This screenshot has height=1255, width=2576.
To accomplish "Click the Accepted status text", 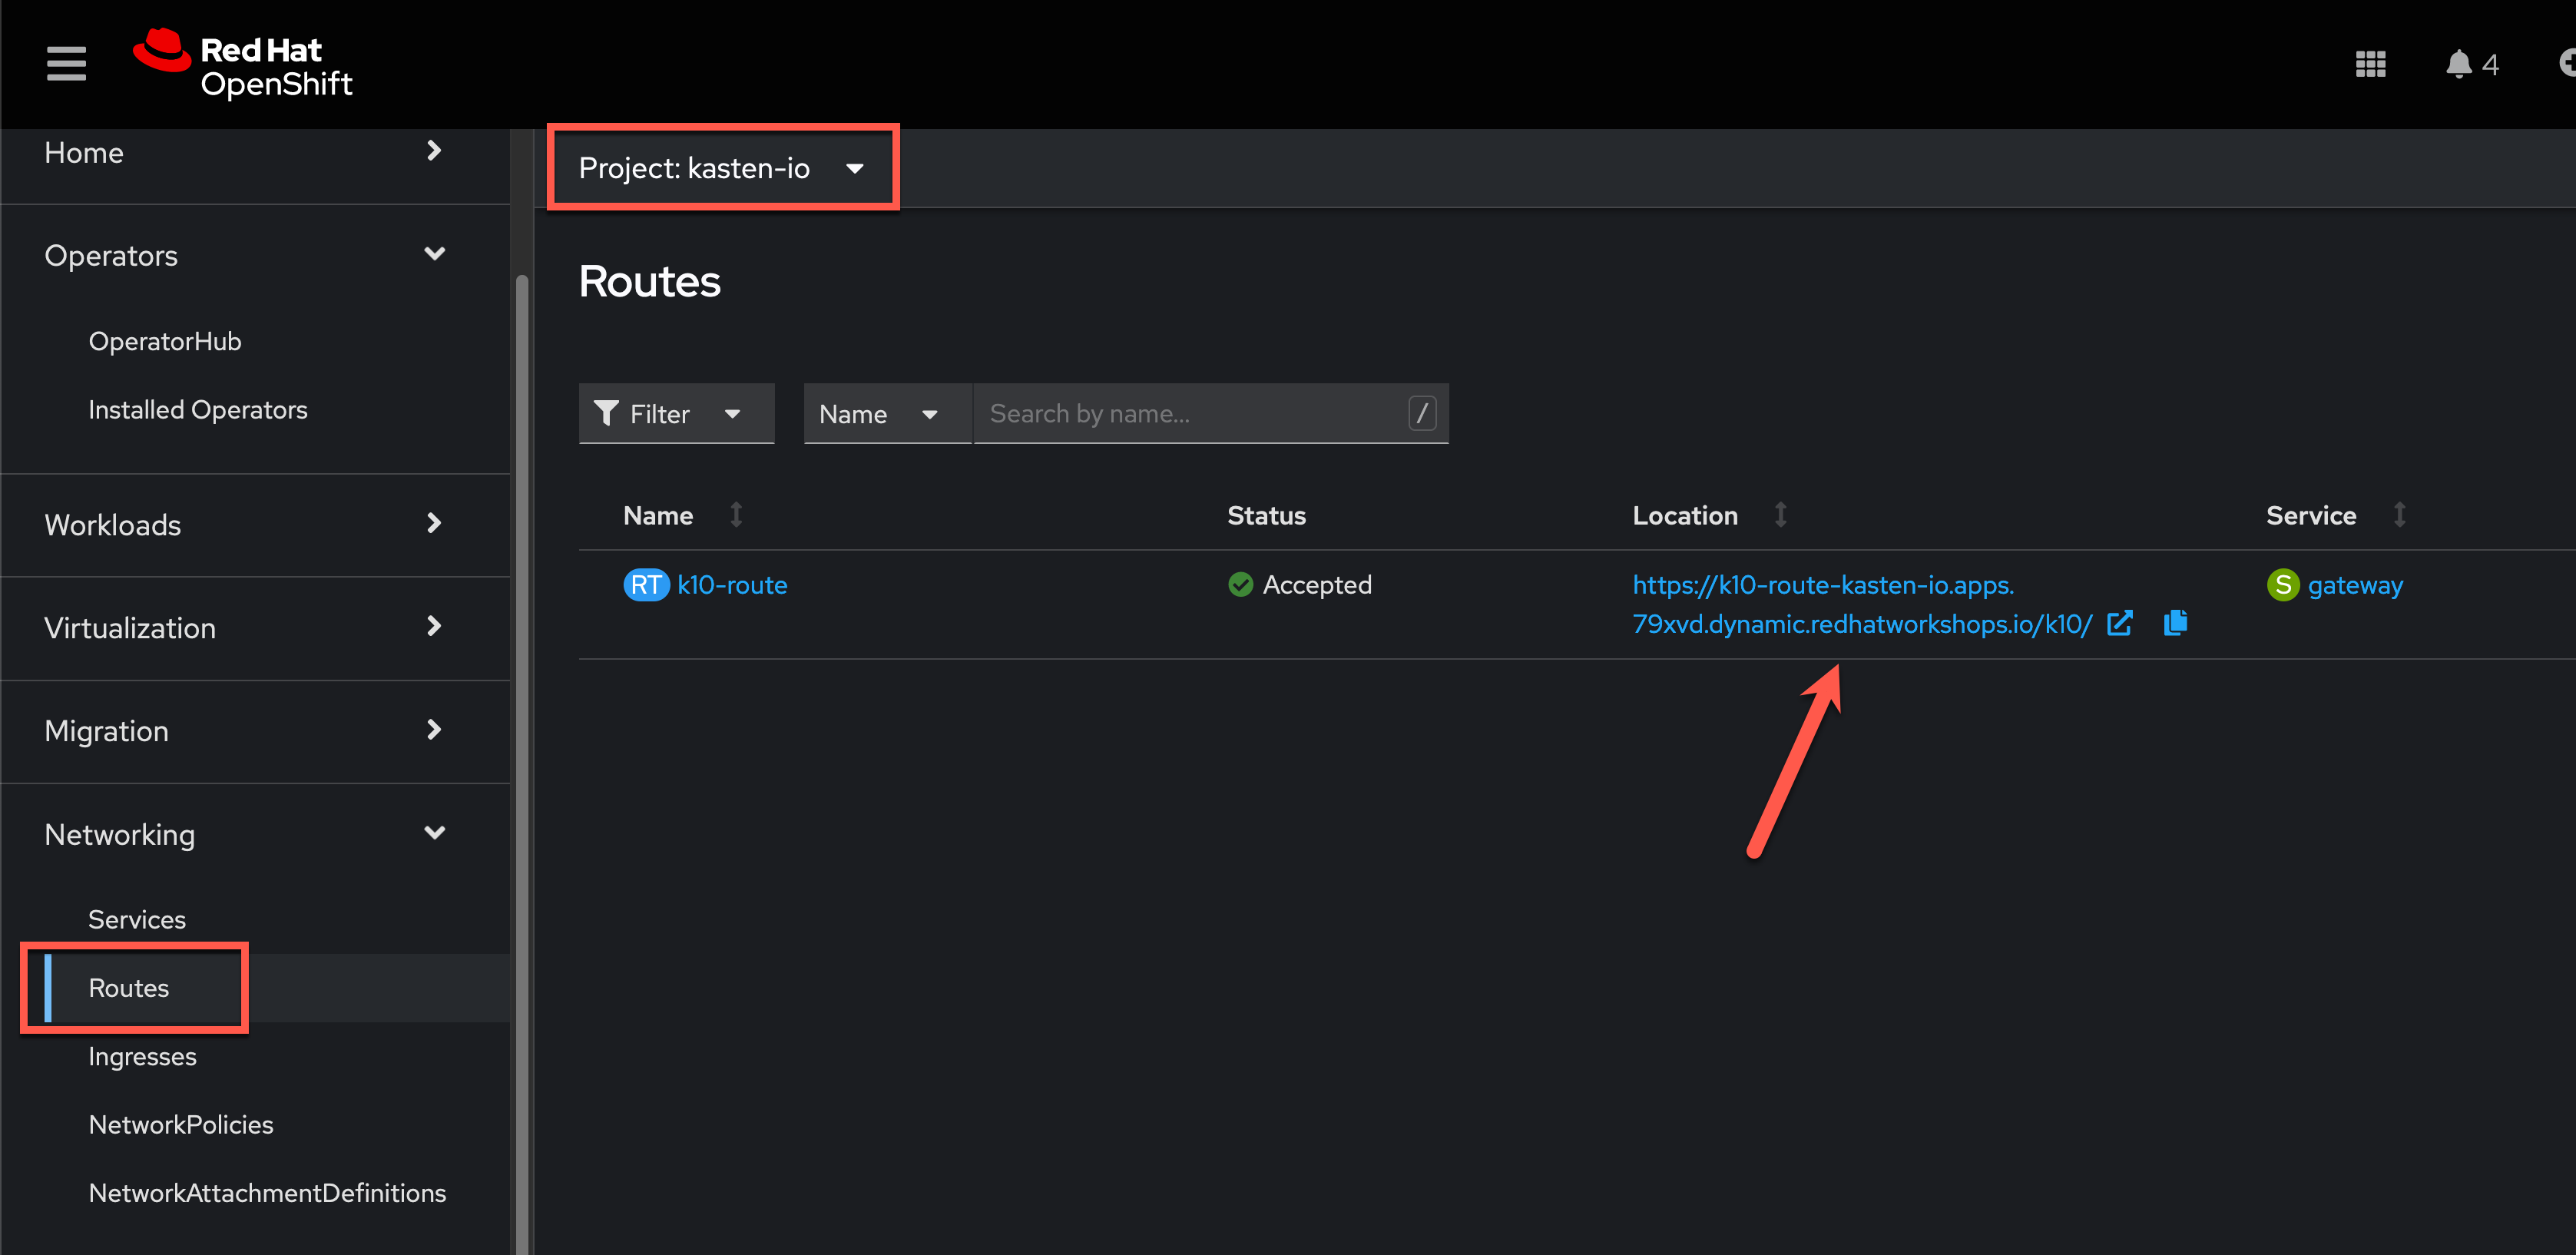I will pyautogui.click(x=1317, y=585).
